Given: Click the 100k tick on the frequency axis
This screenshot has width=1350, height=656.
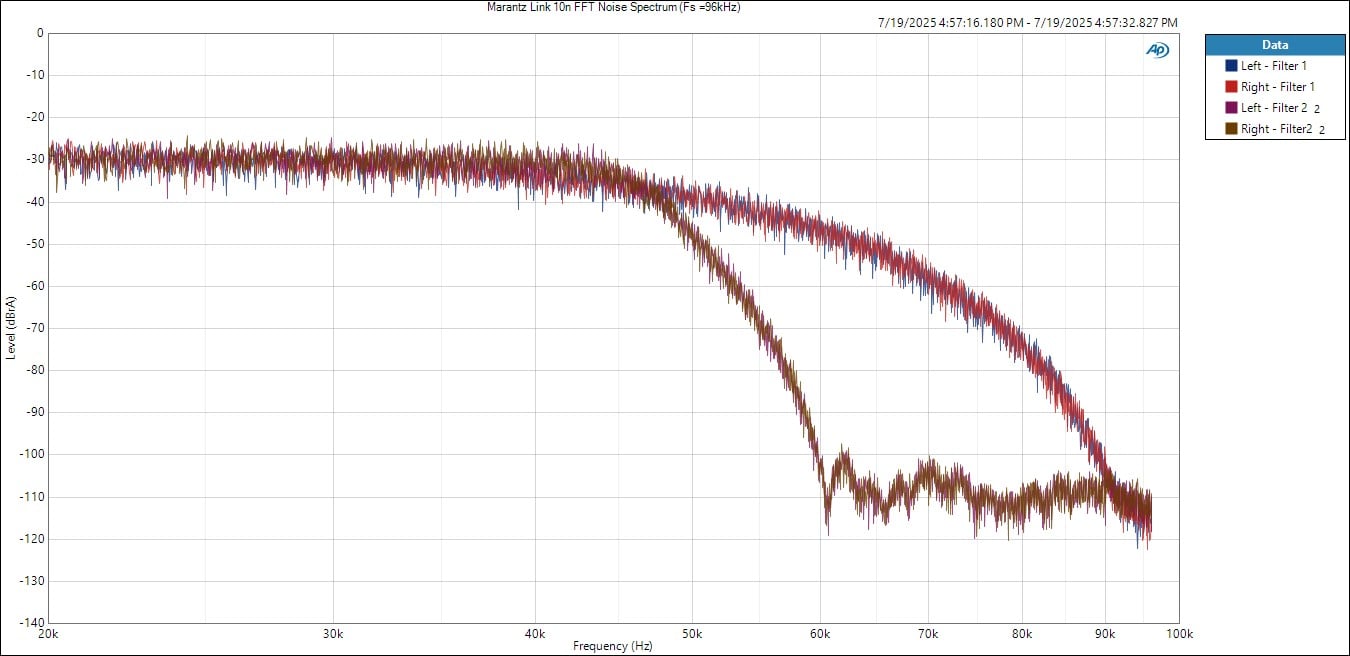Looking at the screenshot, I should pyautogui.click(x=1178, y=633).
